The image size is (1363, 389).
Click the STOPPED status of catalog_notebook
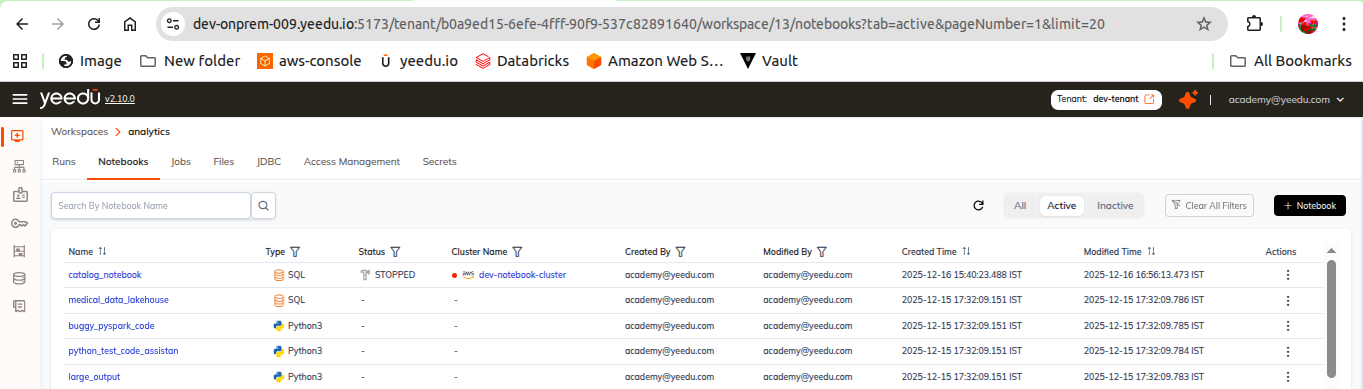(387, 274)
